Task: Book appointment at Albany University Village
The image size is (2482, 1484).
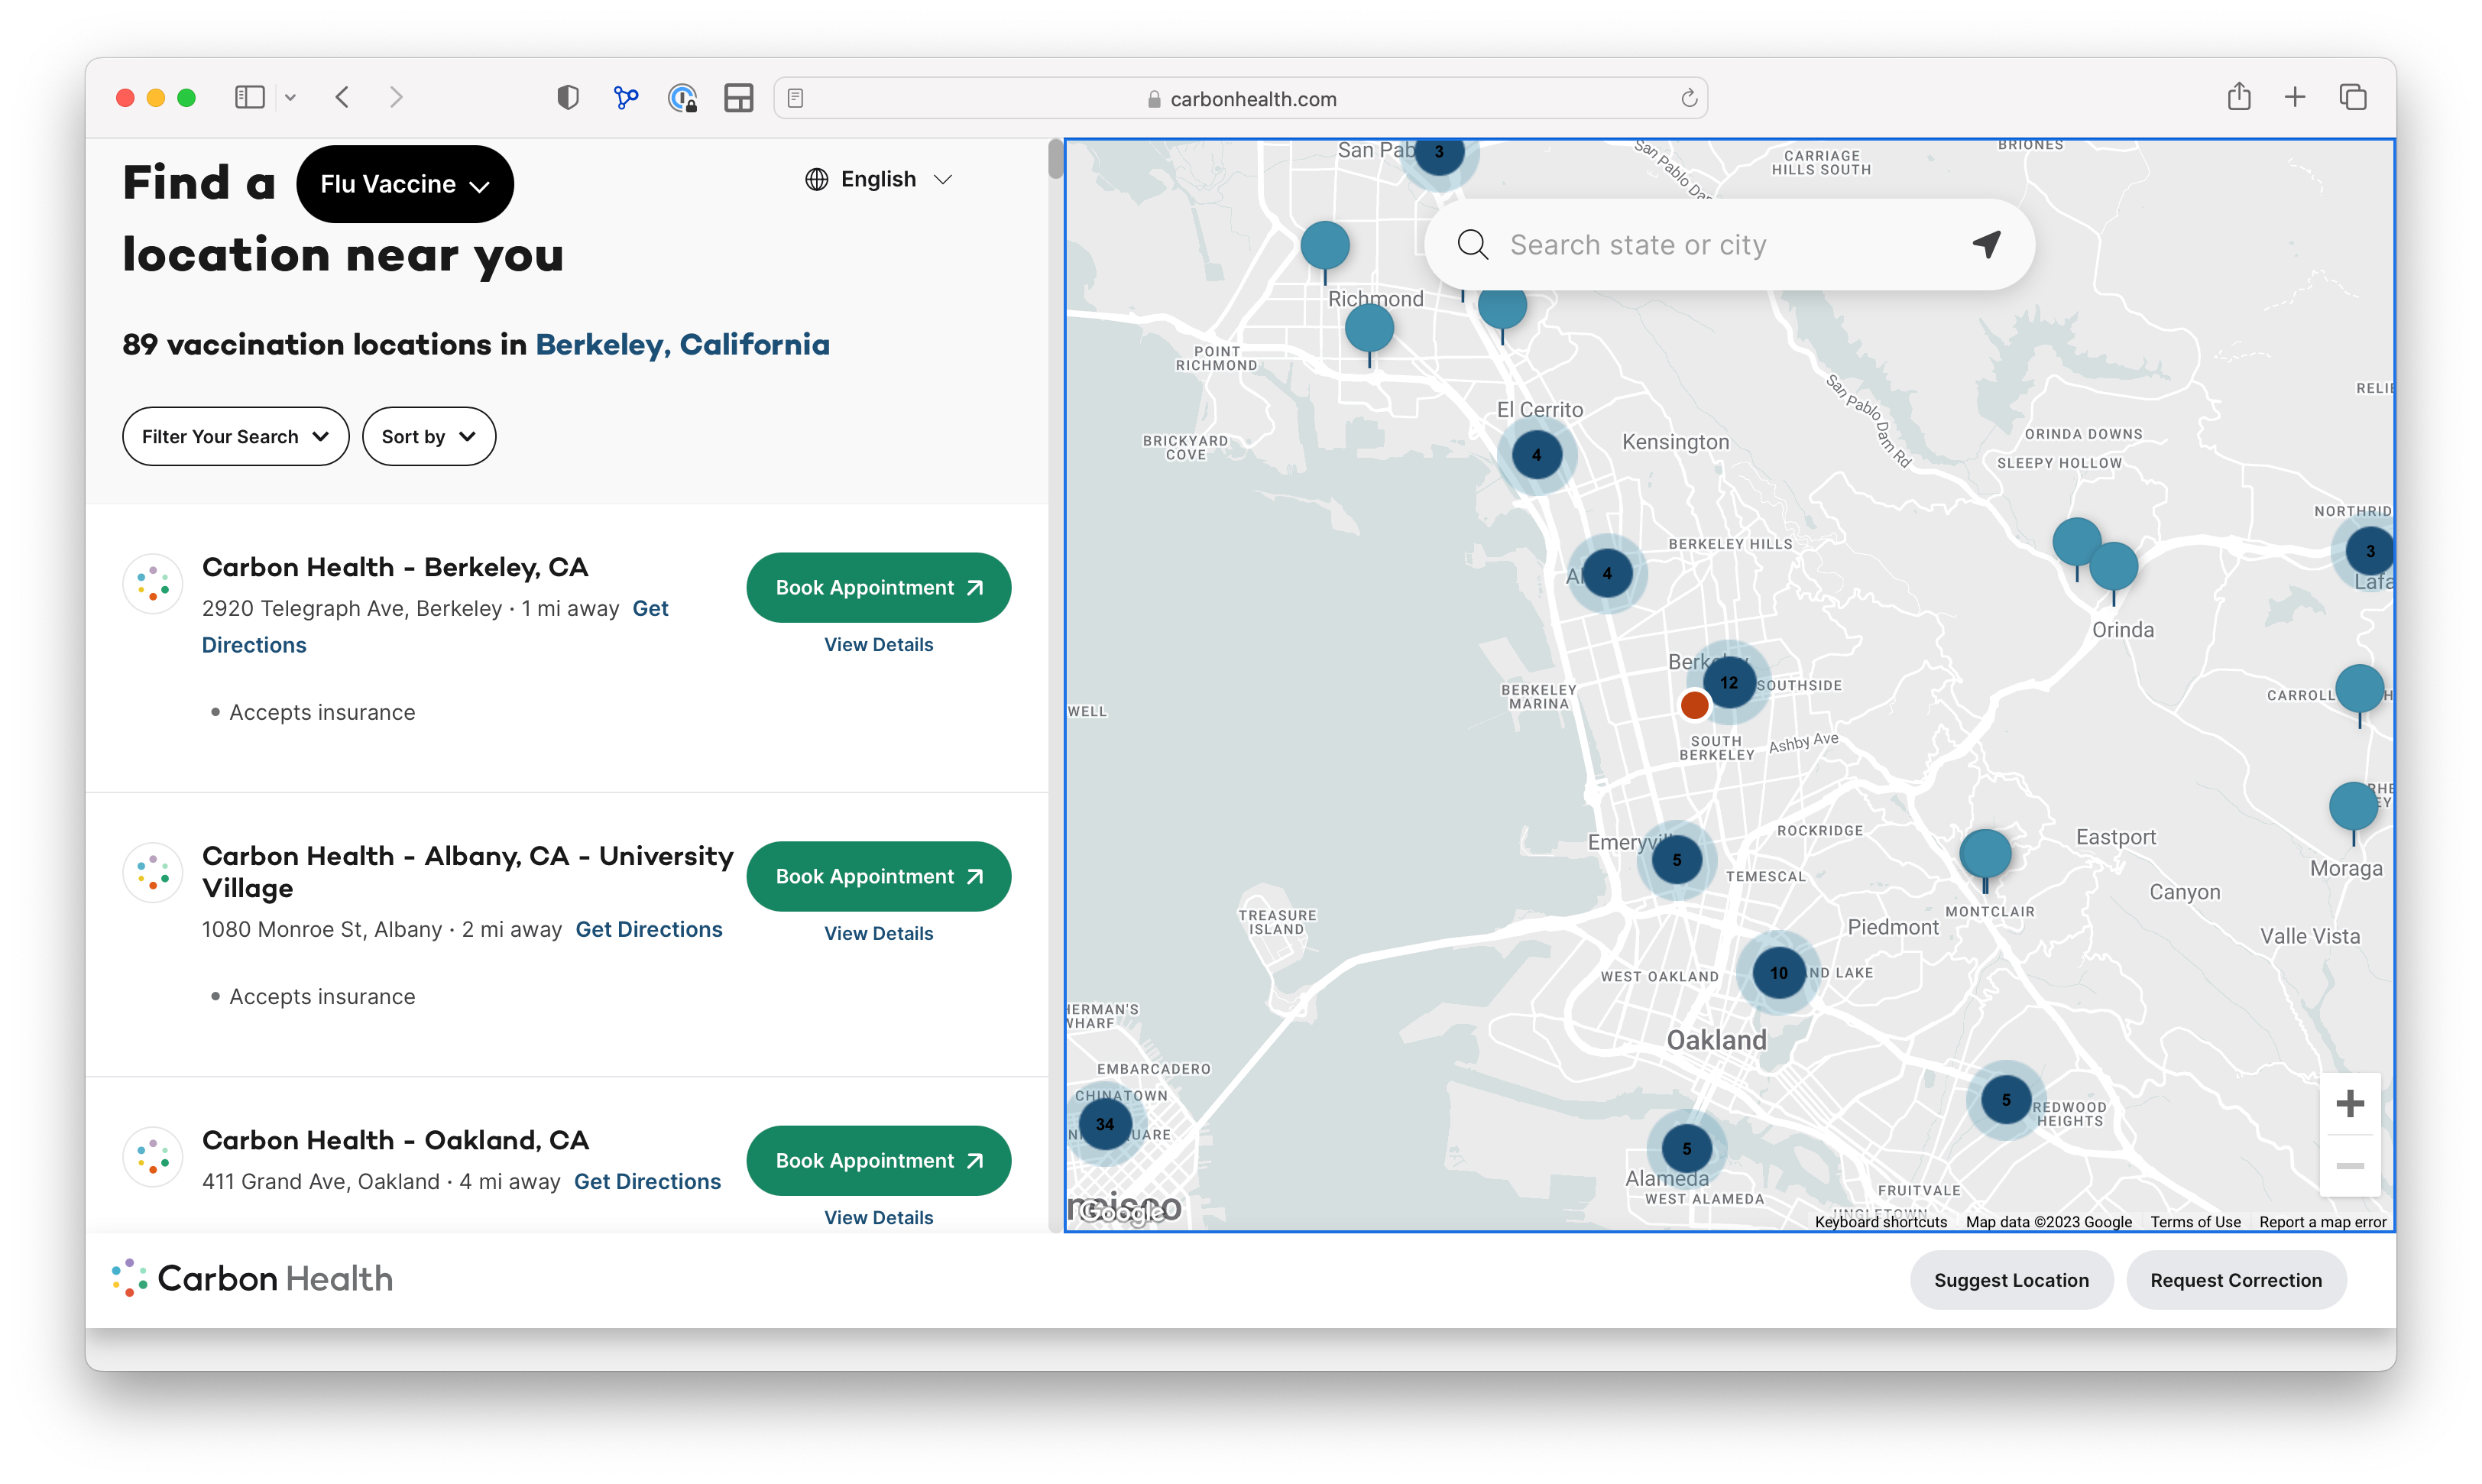Action: pyautogui.click(x=878, y=876)
